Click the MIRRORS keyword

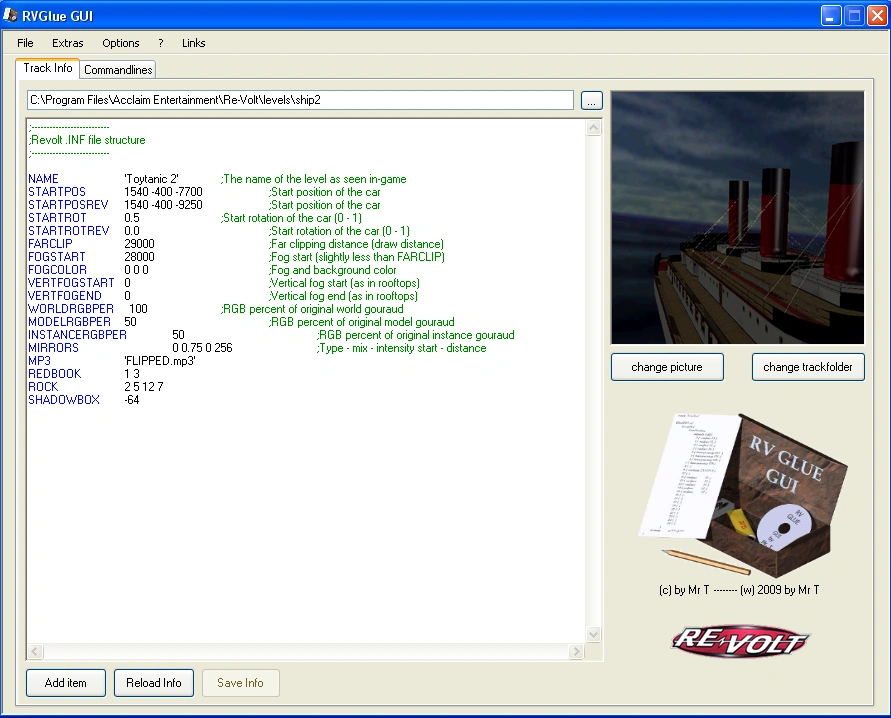tap(53, 349)
